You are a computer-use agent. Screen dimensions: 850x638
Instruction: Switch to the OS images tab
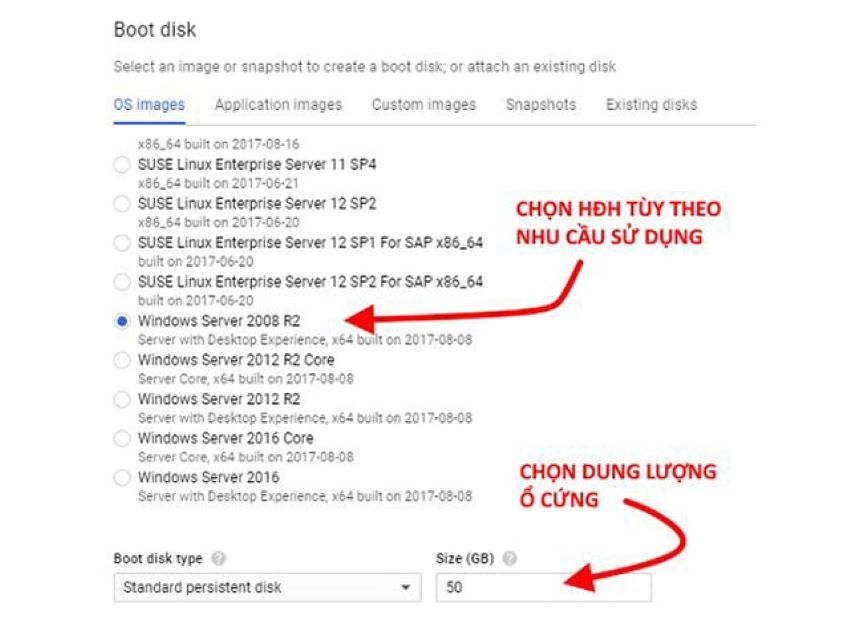(x=149, y=105)
